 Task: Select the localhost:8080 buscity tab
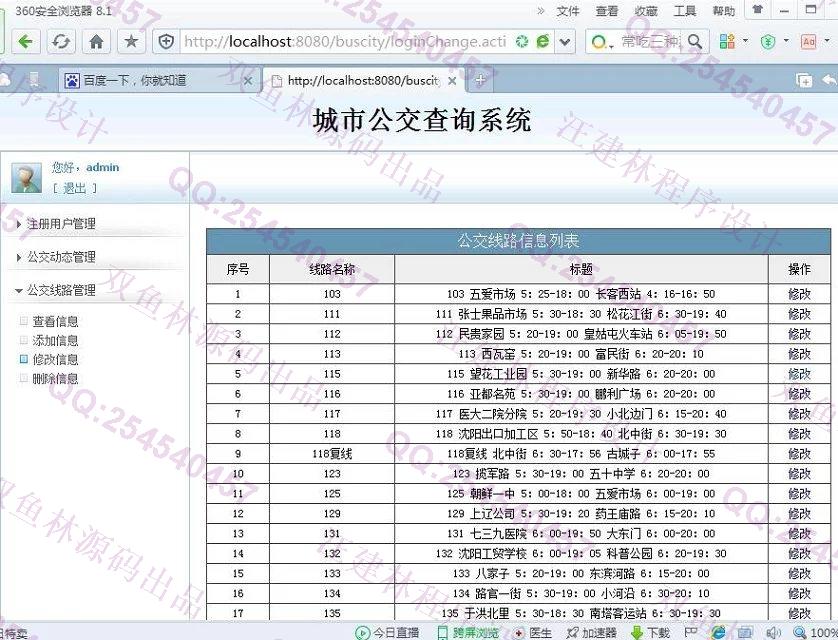tap(363, 81)
